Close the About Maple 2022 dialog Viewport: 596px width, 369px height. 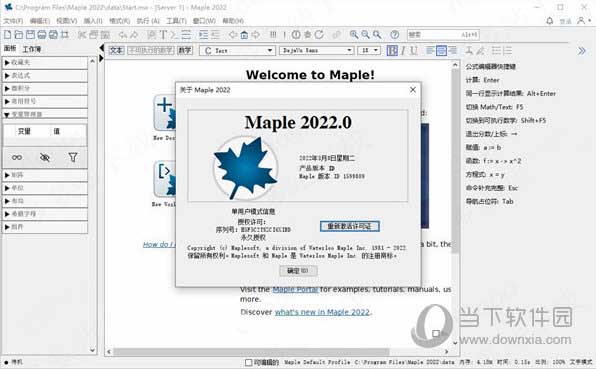[x=413, y=90]
